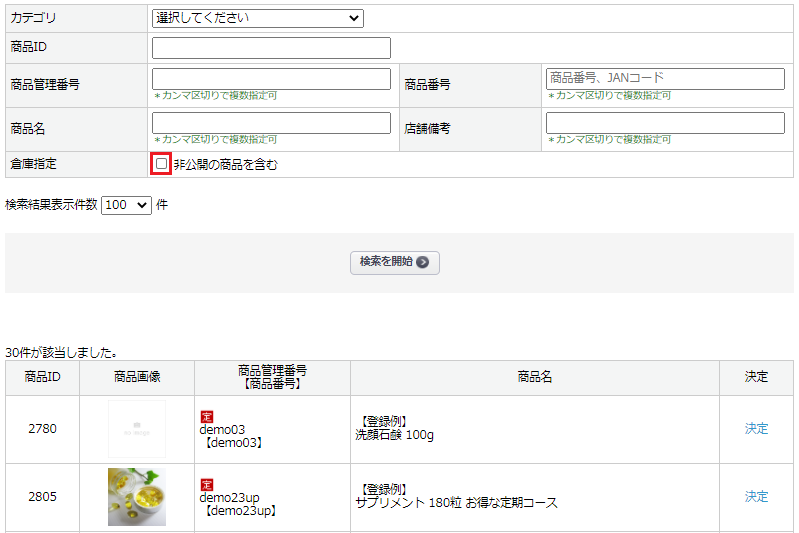Click the arrow icon on 検索を開始 button
Viewport: 799px width, 533px height.
coord(422,262)
